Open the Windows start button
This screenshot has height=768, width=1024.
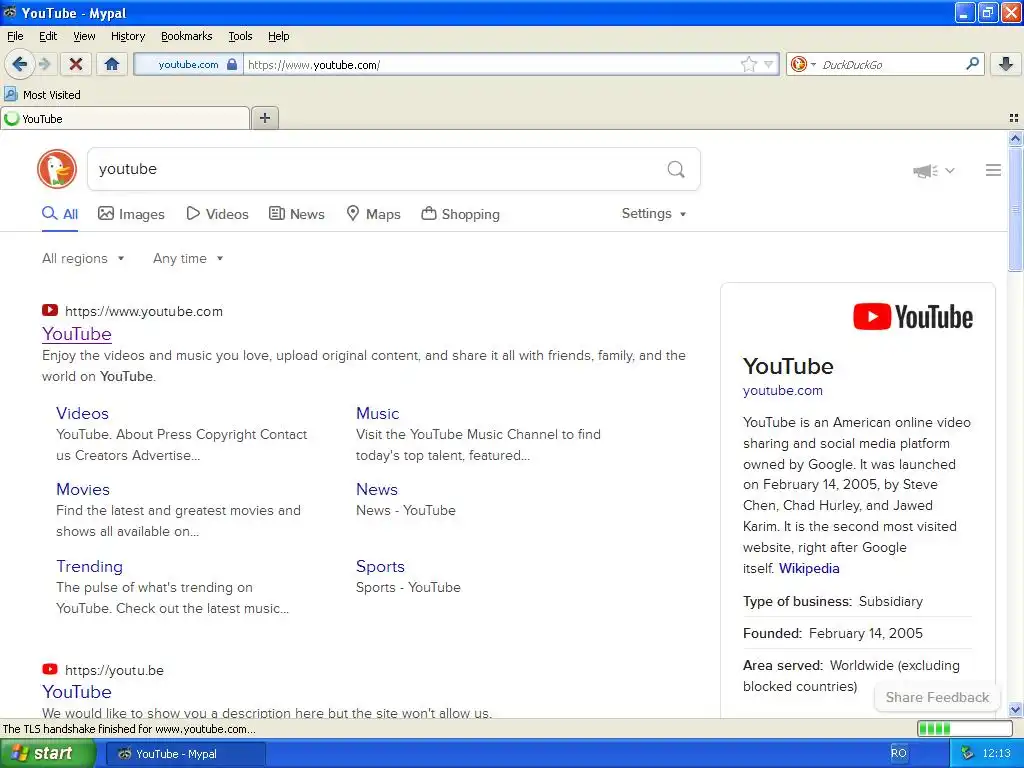48,754
